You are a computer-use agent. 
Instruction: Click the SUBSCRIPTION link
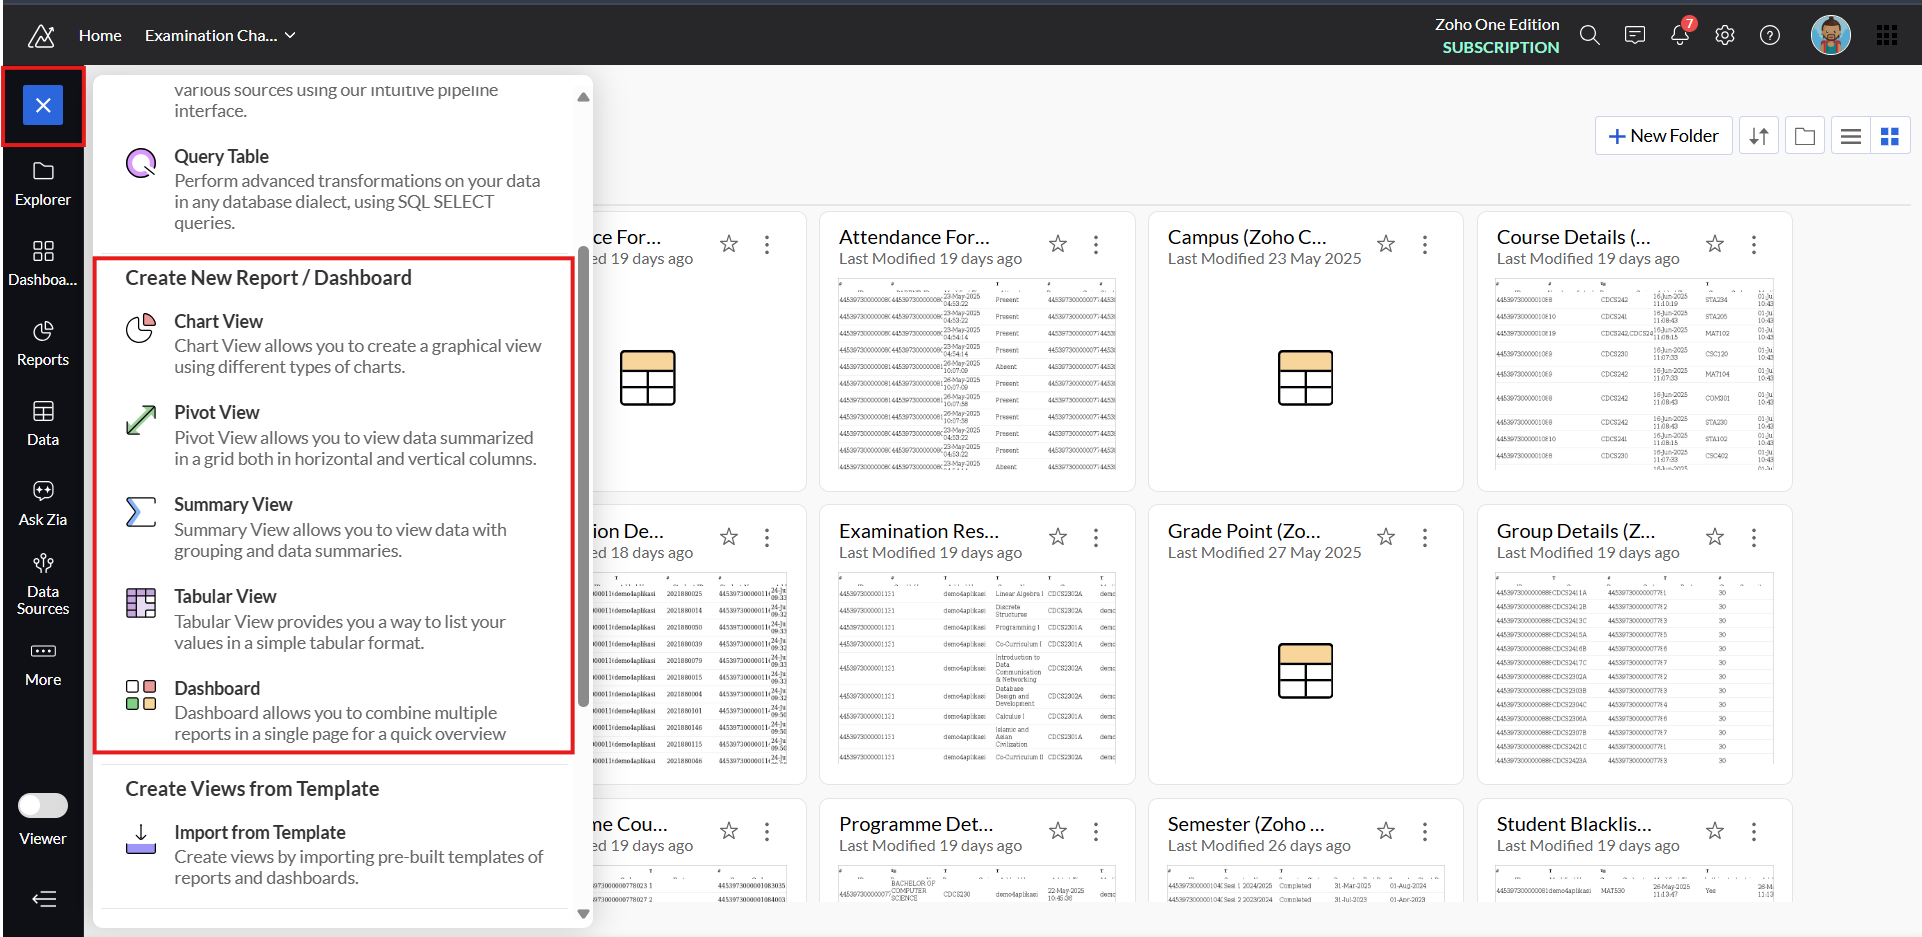coord(1500,47)
